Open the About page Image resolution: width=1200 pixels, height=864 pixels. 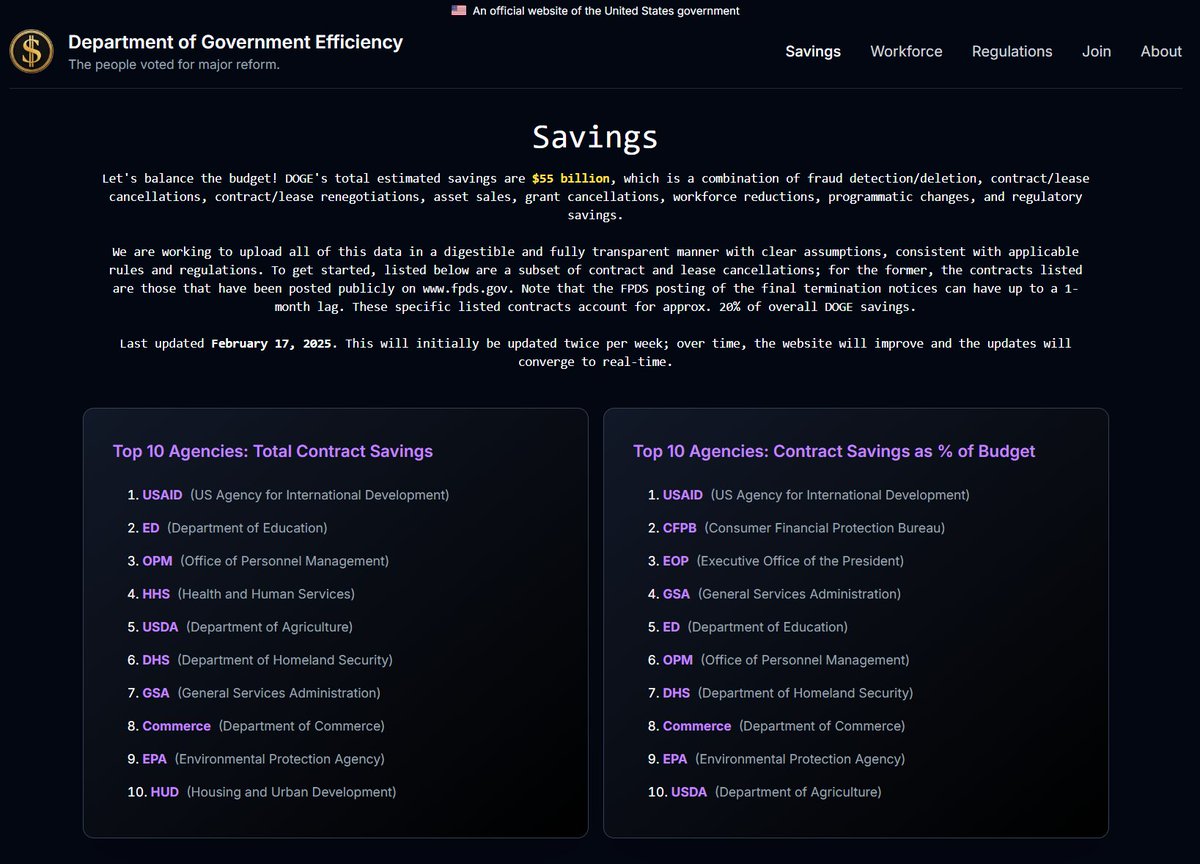click(x=1161, y=51)
